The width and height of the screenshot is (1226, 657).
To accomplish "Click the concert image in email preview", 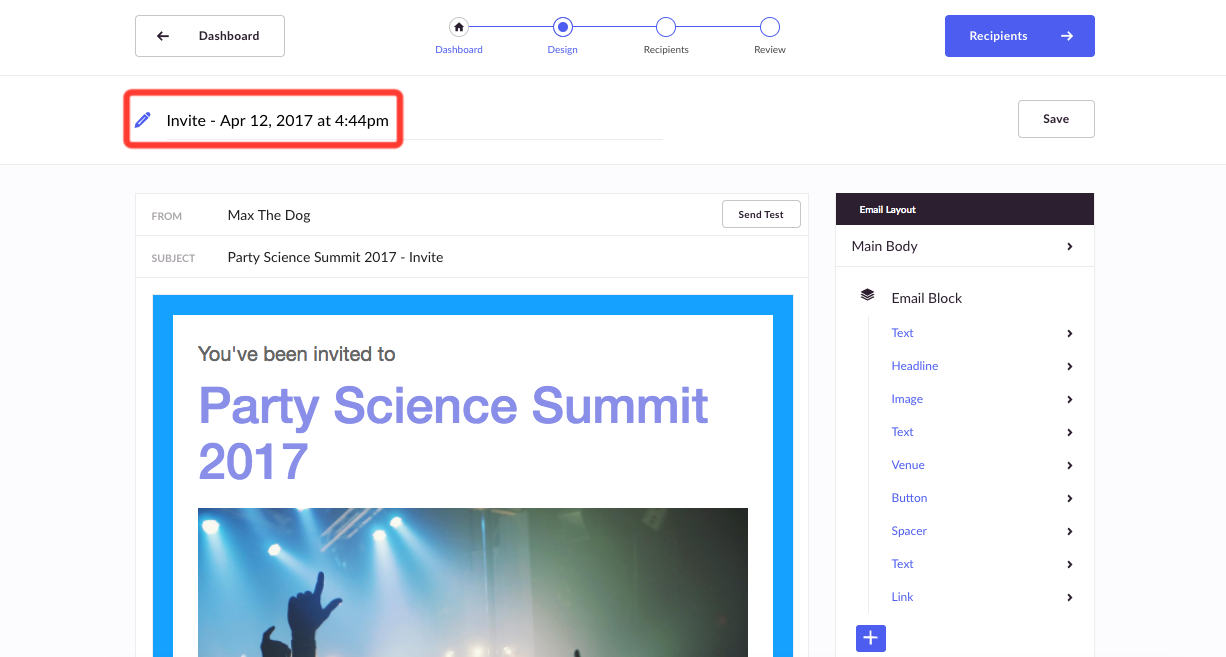I will pyautogui.click(x=473, y=582).
